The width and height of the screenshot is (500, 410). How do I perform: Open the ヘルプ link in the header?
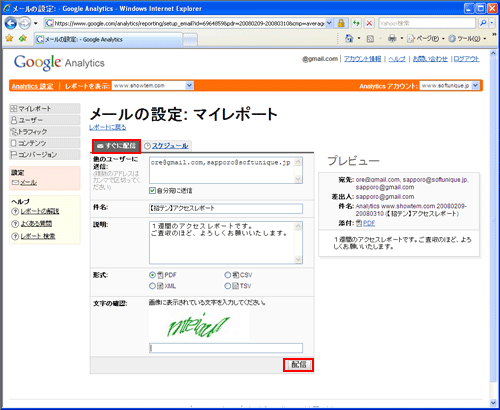(x=397, y=59)
